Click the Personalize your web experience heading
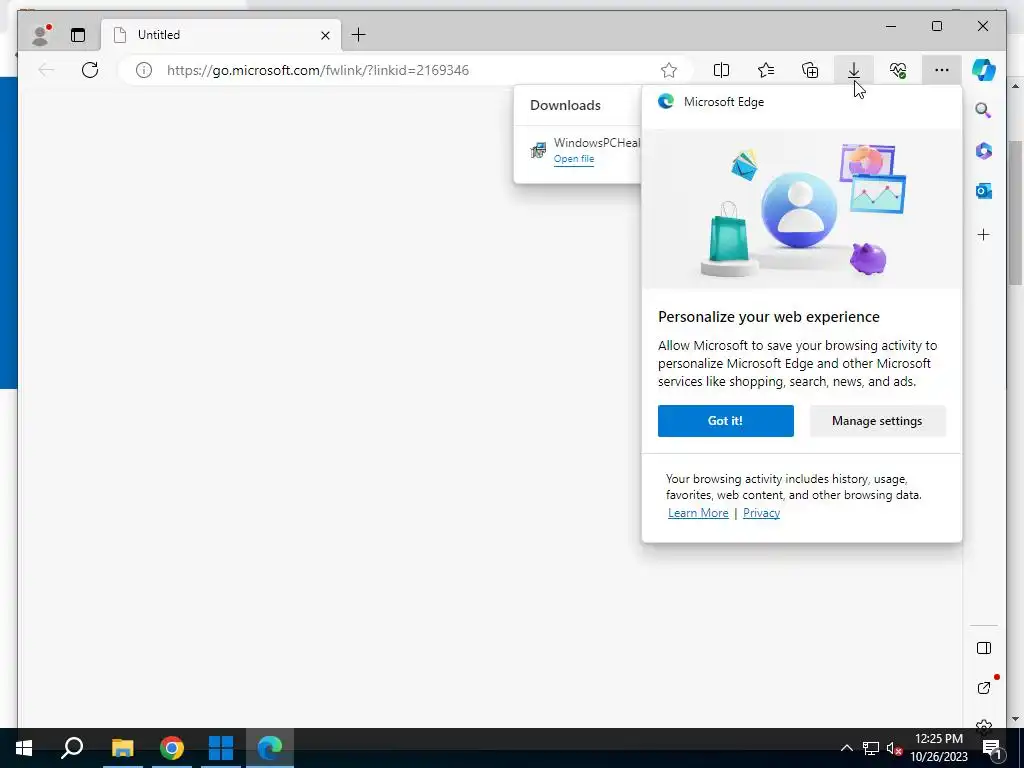Viewport: 1024px width, 768px height. (769, 317)
